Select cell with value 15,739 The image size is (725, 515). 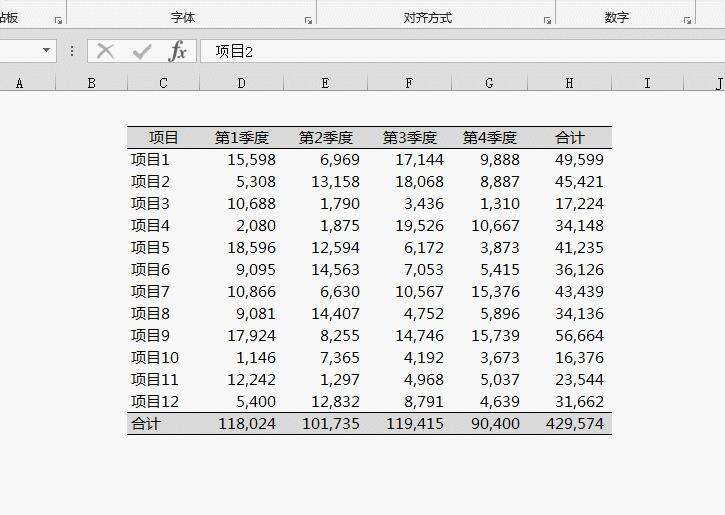489,336
